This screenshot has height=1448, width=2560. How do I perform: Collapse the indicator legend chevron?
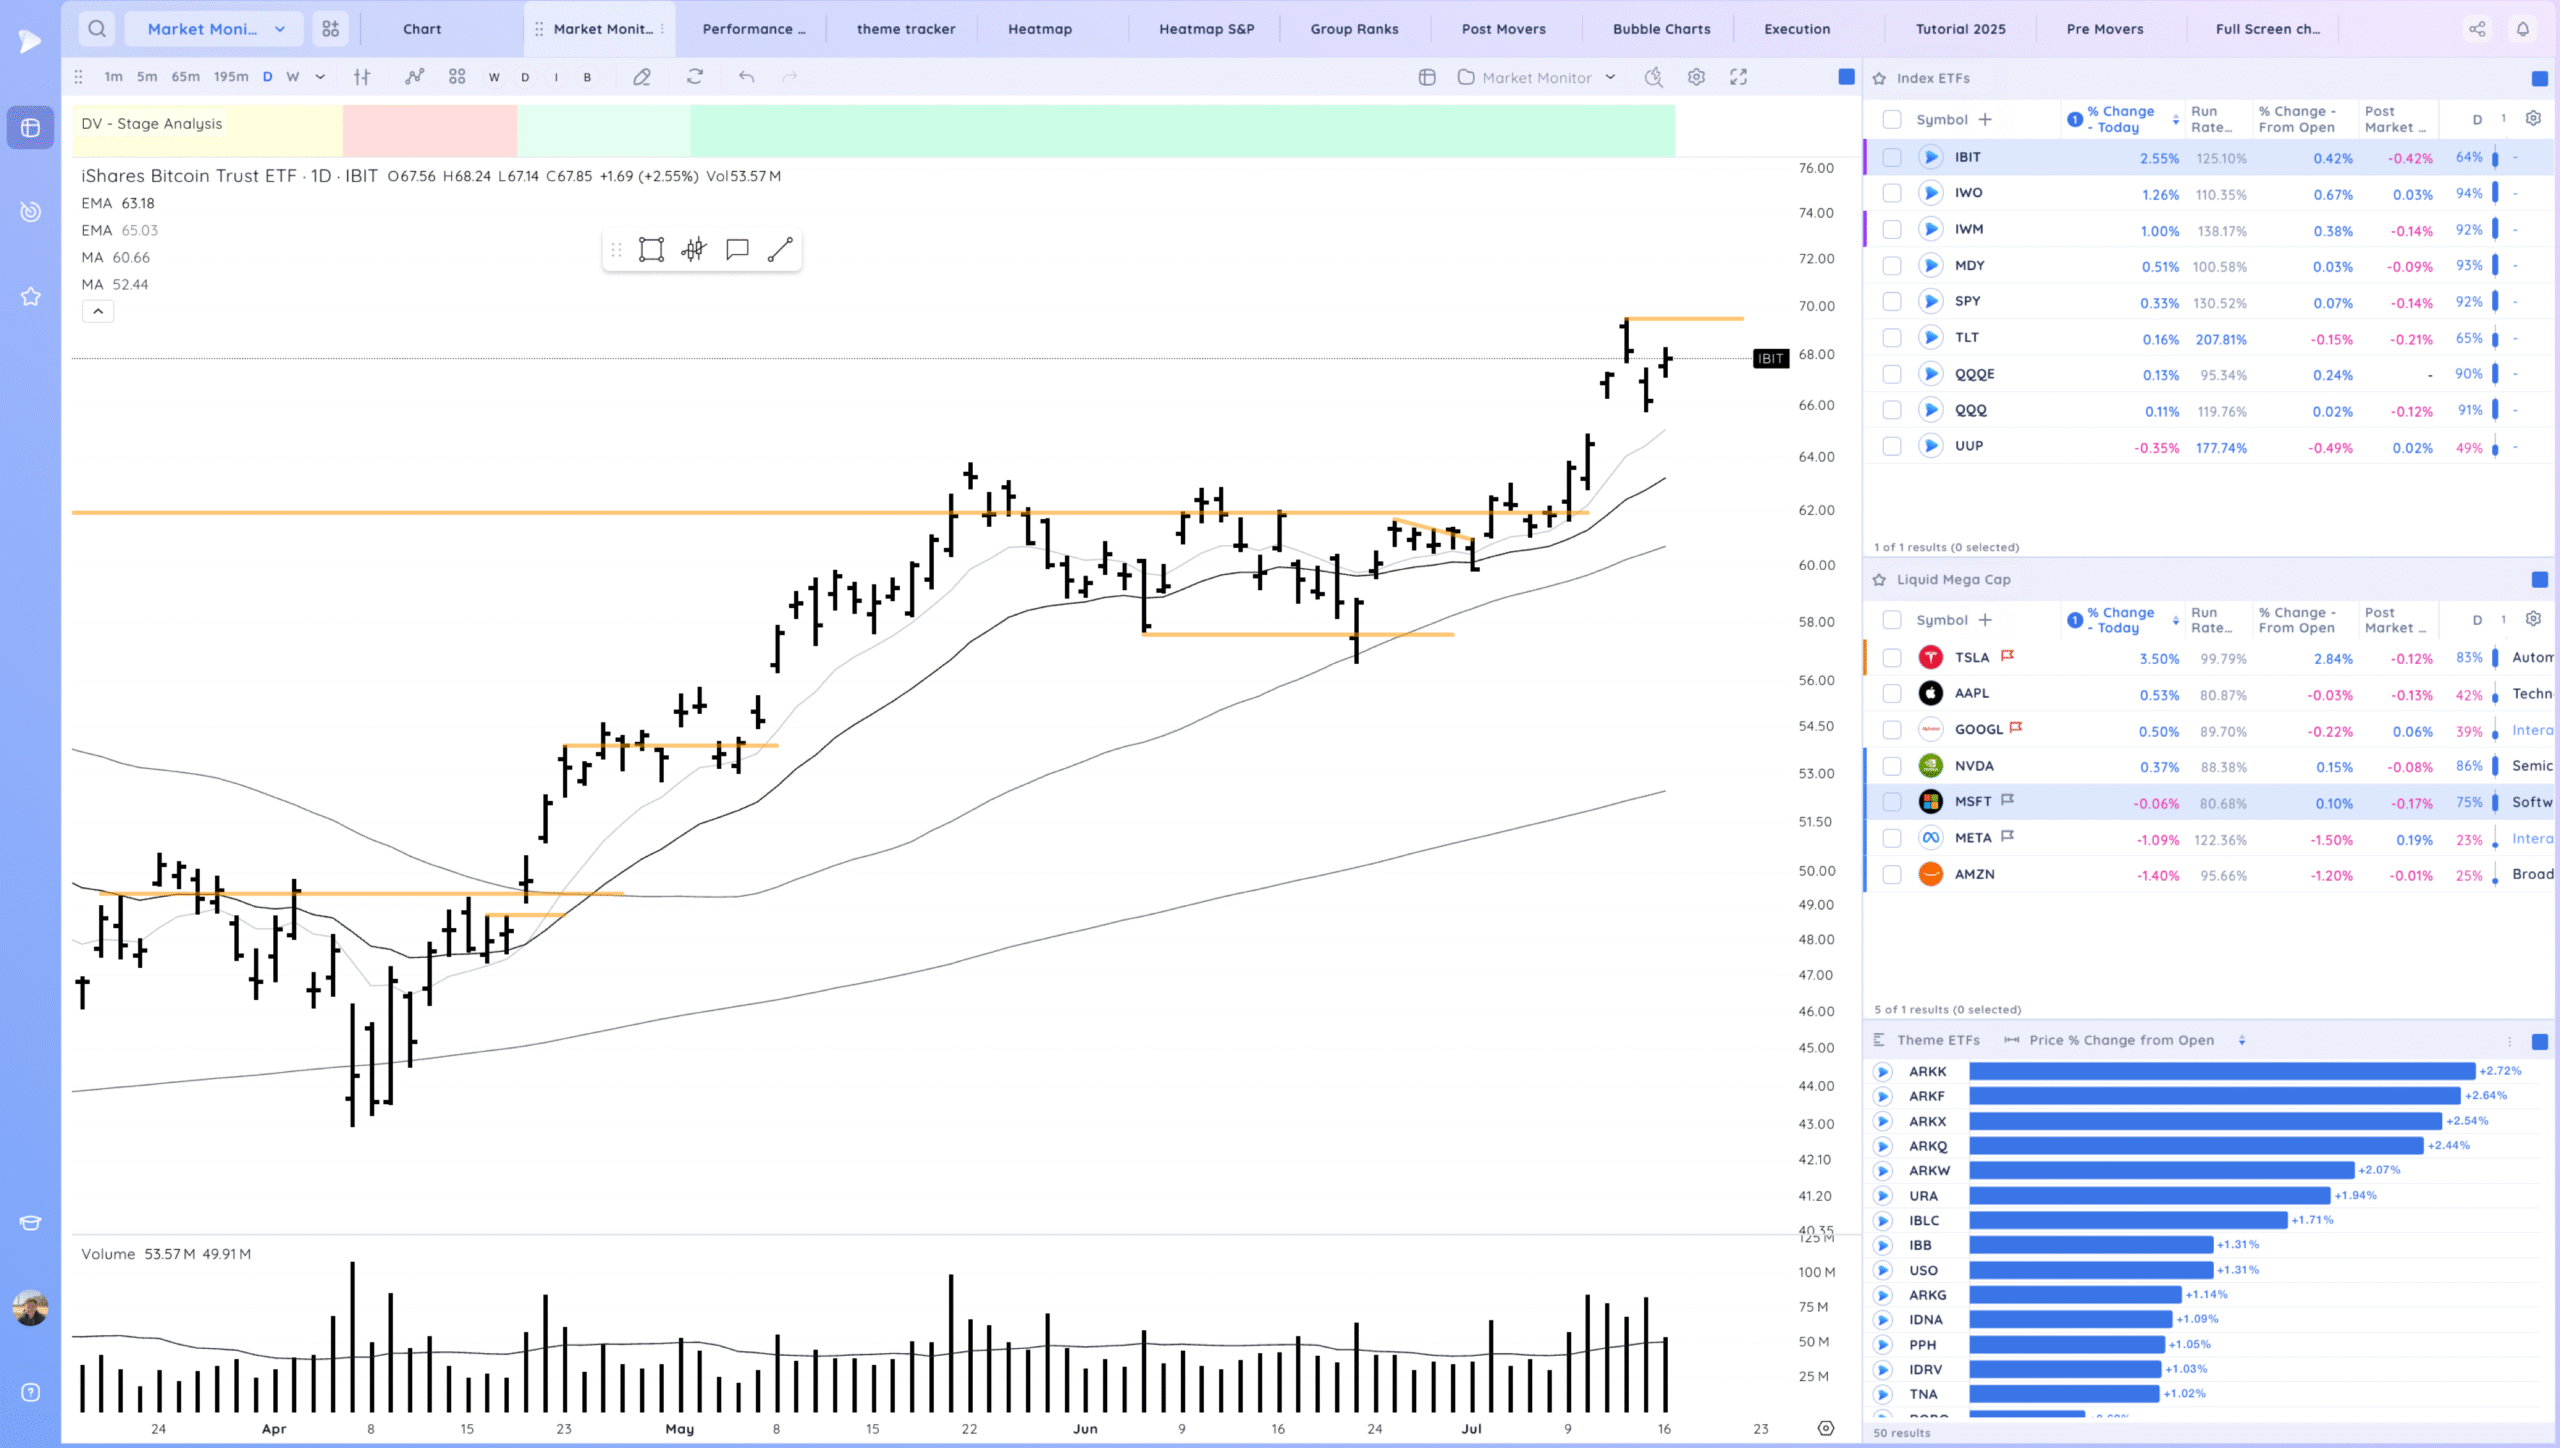[98, 312]
